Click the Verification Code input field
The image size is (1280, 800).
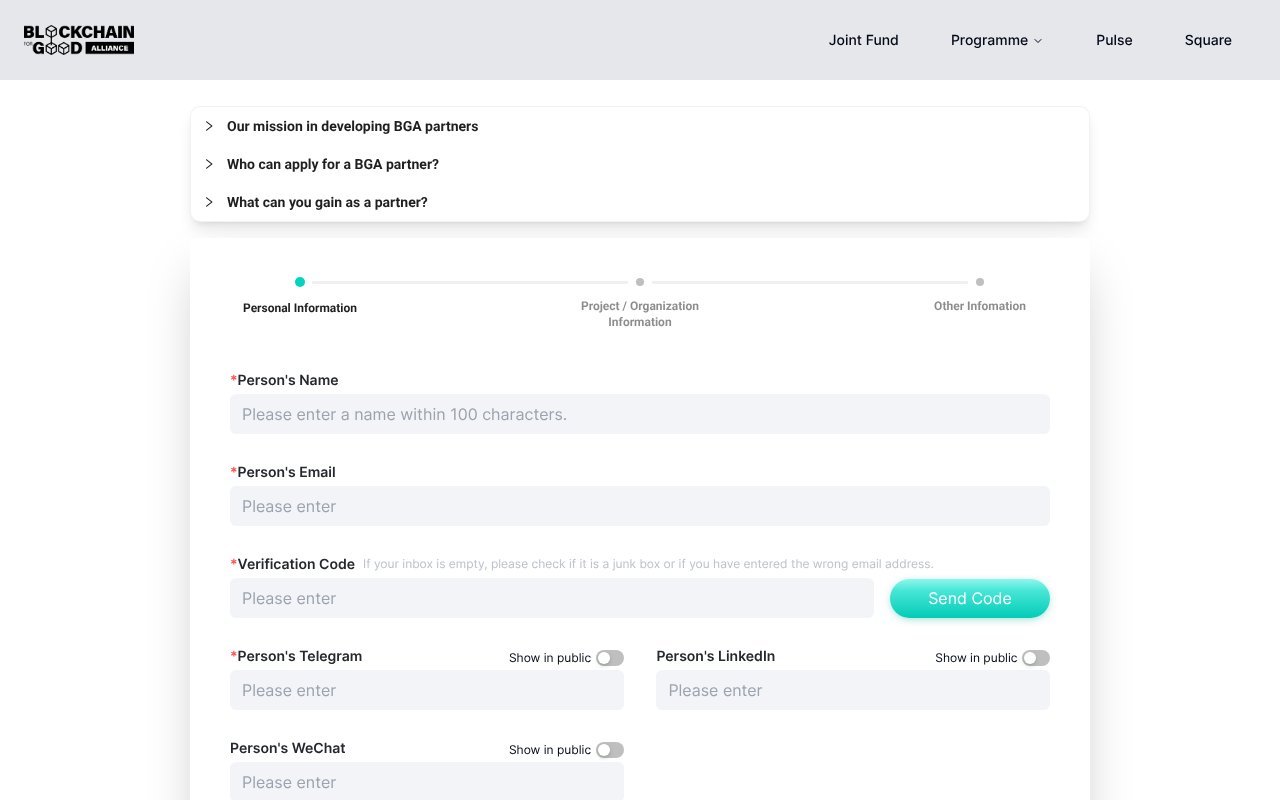tap(552, 598)
